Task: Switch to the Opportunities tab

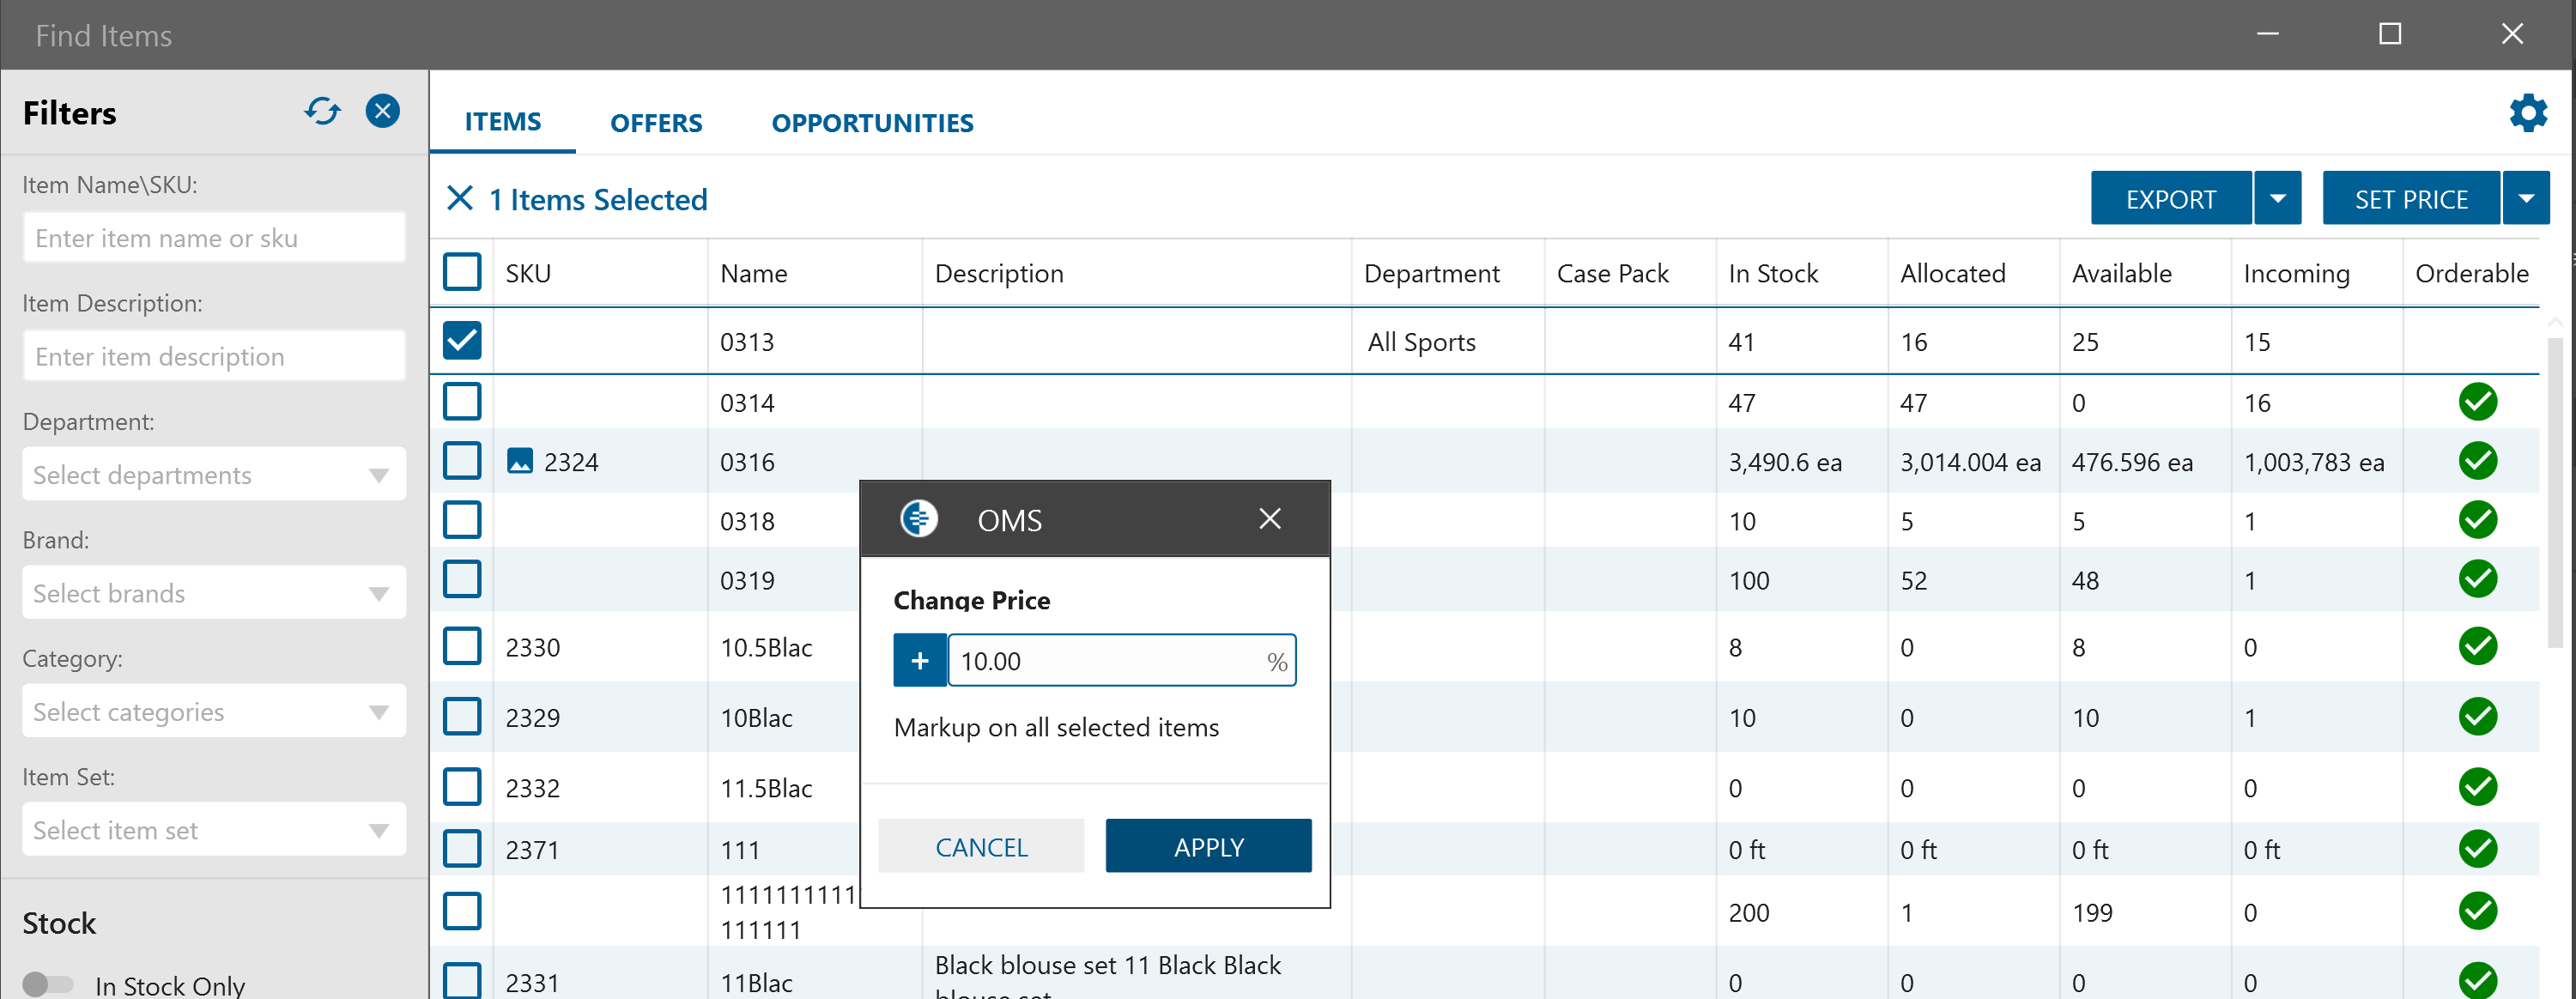Action: click(872, 123)
